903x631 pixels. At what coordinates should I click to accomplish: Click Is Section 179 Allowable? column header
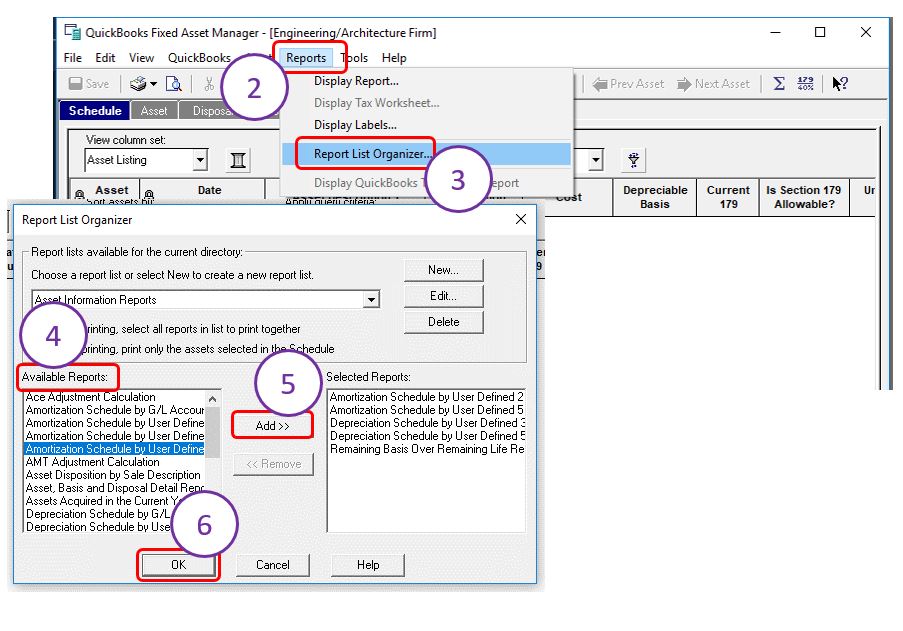[x=803, y=197]
